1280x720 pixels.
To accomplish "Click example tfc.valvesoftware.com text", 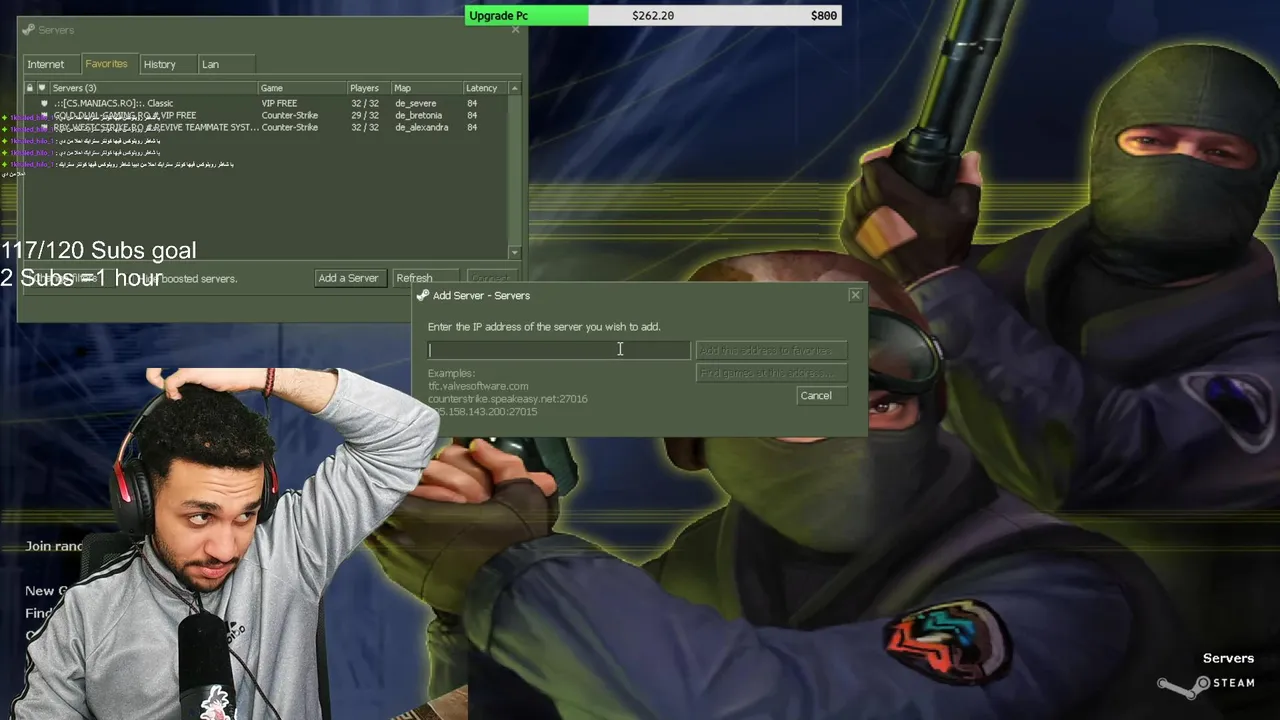I will click(478, 386).
